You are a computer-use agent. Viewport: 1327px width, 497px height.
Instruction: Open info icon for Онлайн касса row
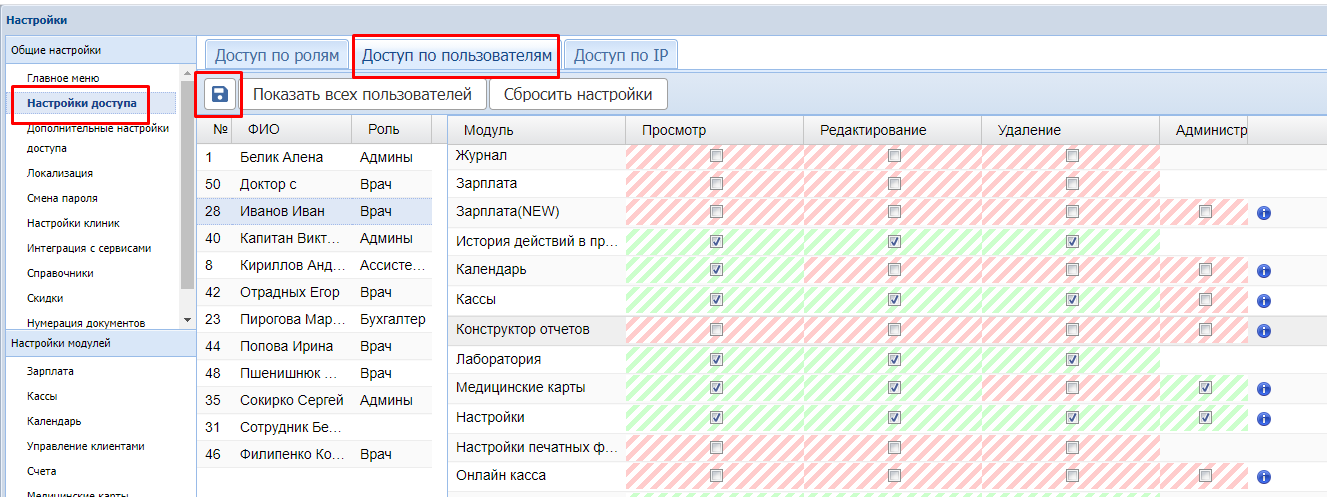[x=1263, y=476]
